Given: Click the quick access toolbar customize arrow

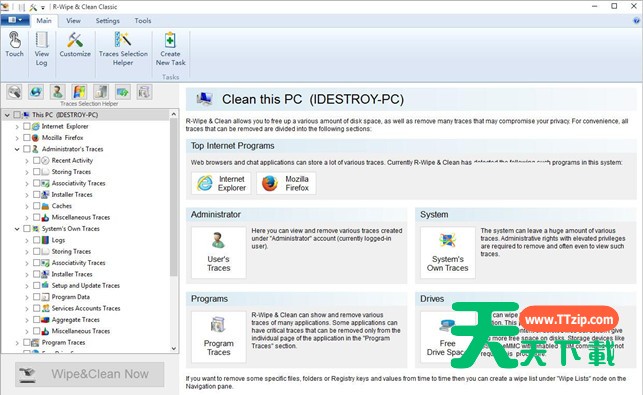Looking at the screenshot, I should (43, 7).
